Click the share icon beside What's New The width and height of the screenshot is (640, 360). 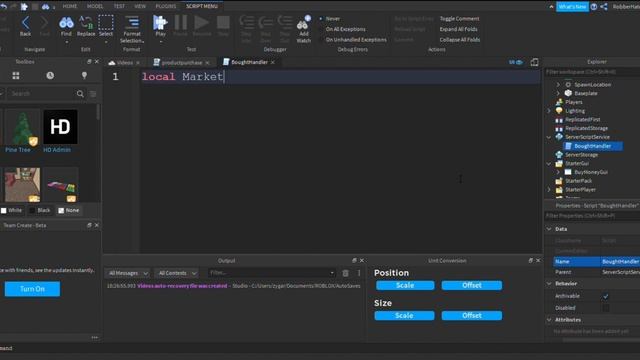pyautogui.click(x=604, y=7)
